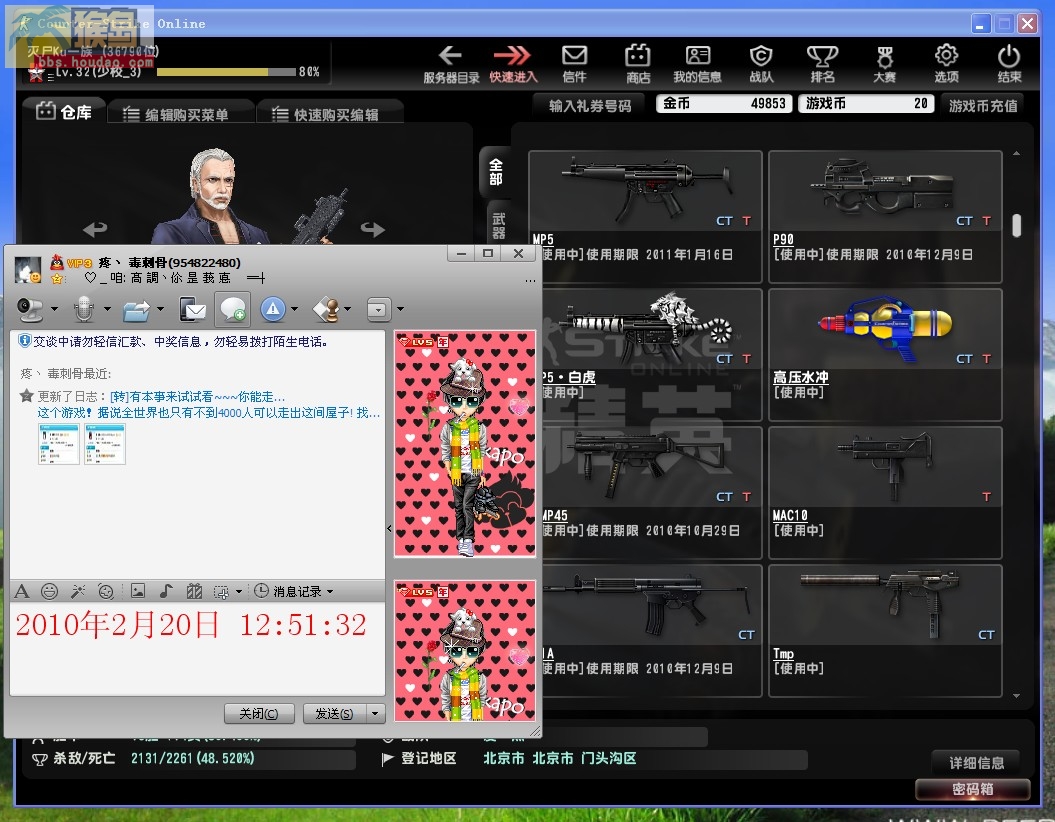The width and height of the screenshot is (1055, 822).
Task: Rotate character preview with the right arrow
Action: tap(372, 229)
